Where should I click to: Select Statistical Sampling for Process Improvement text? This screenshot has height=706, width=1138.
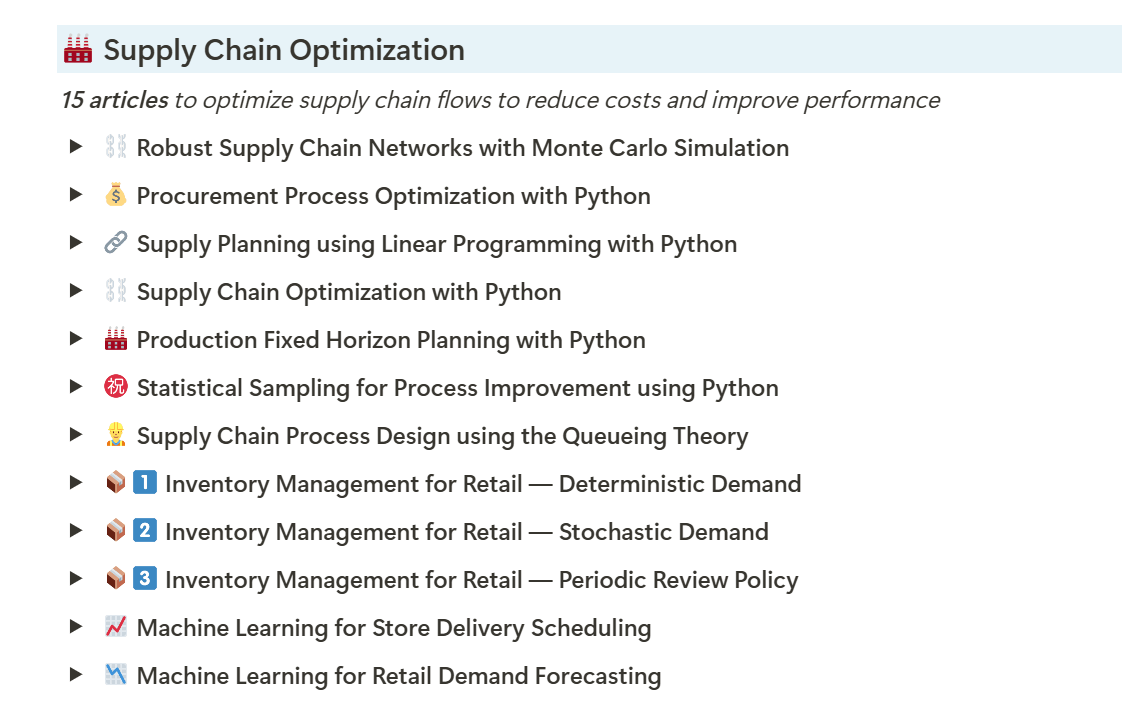coord(457,388)
